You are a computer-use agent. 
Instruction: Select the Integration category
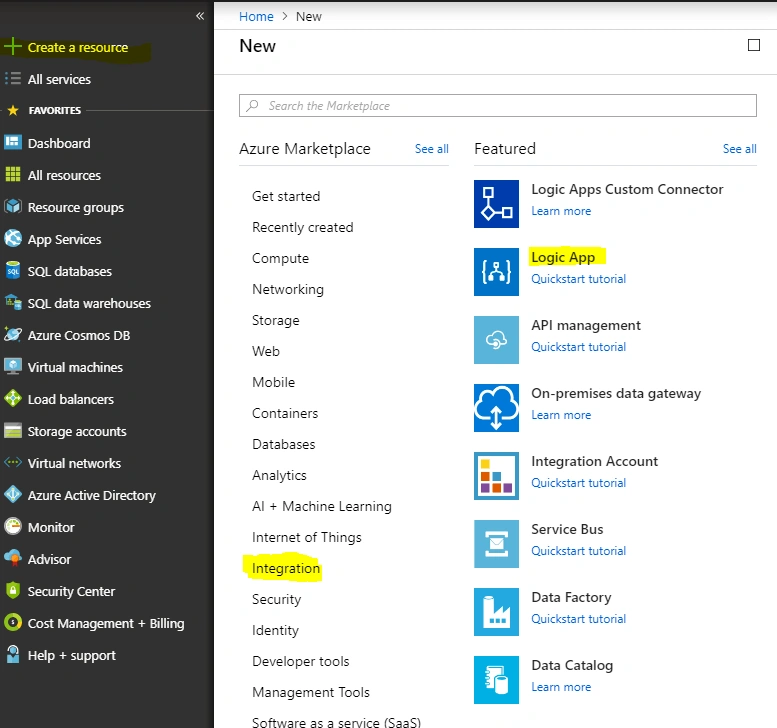tap(286, 568)
